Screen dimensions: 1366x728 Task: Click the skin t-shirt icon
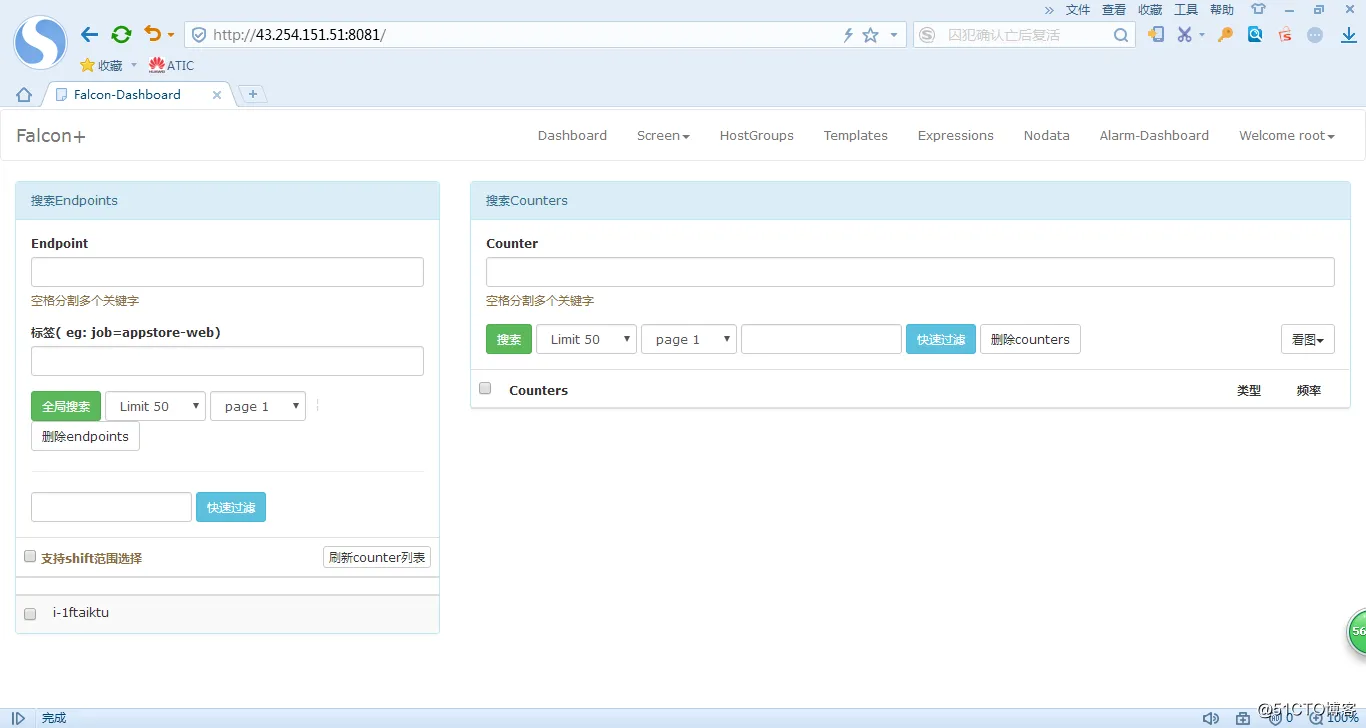[1258, 9]
